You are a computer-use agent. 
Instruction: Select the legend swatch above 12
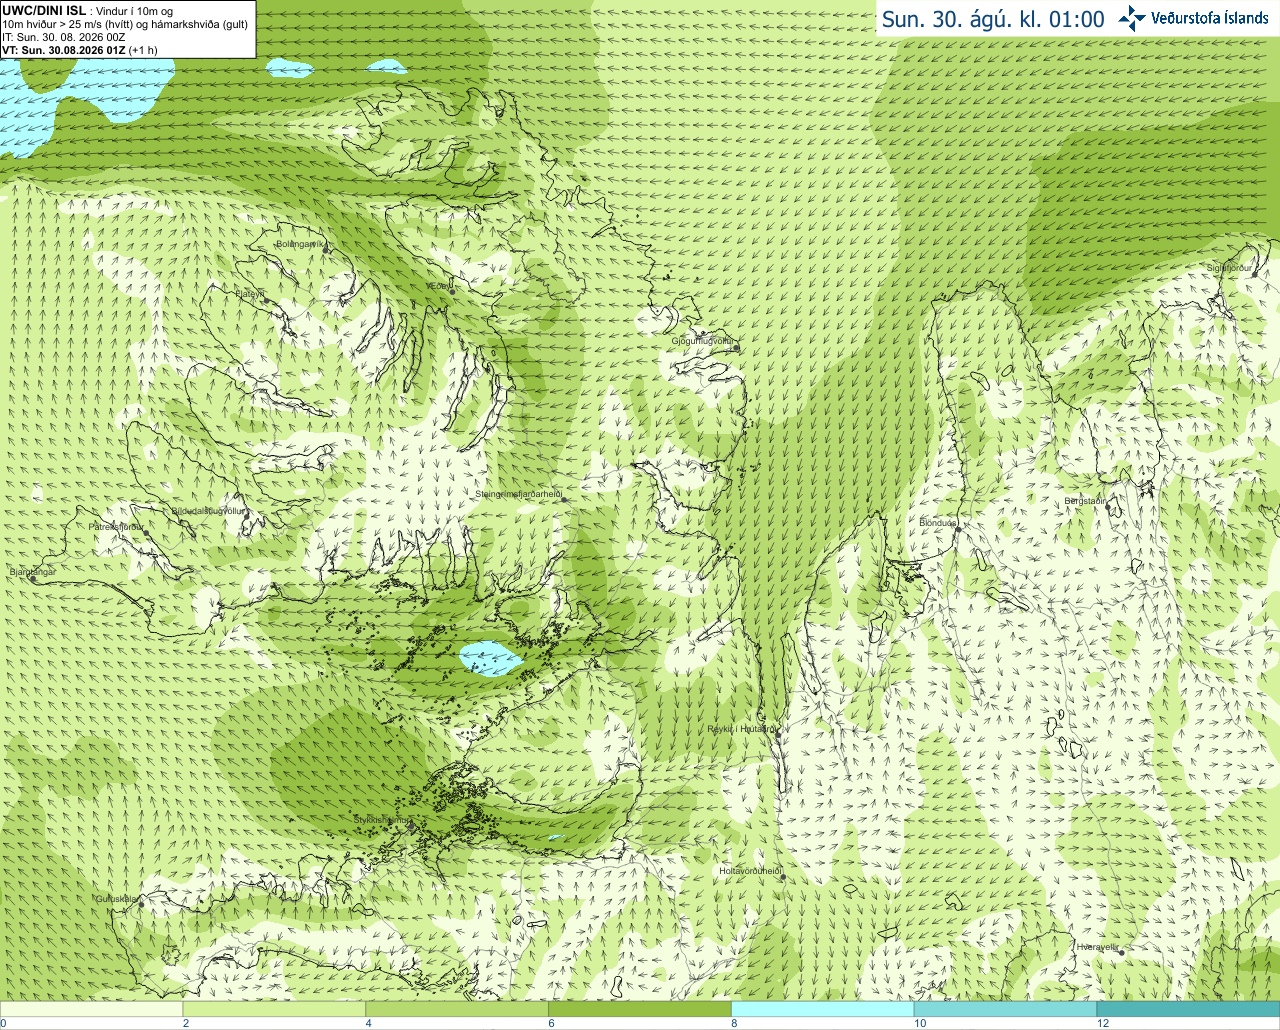coord(1188,1009)
